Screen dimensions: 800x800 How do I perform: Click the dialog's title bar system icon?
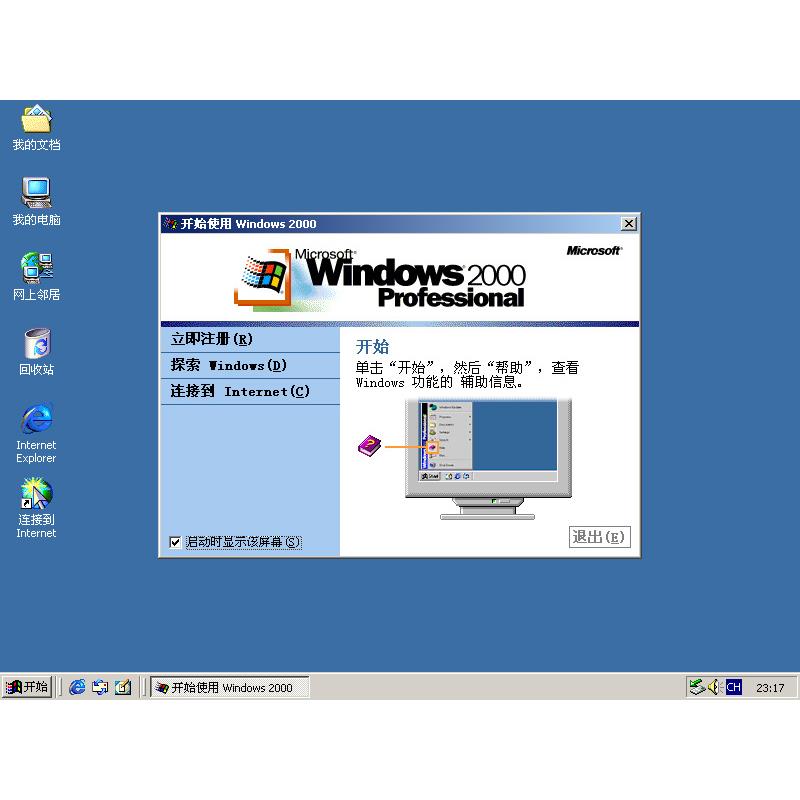point(170,223)
